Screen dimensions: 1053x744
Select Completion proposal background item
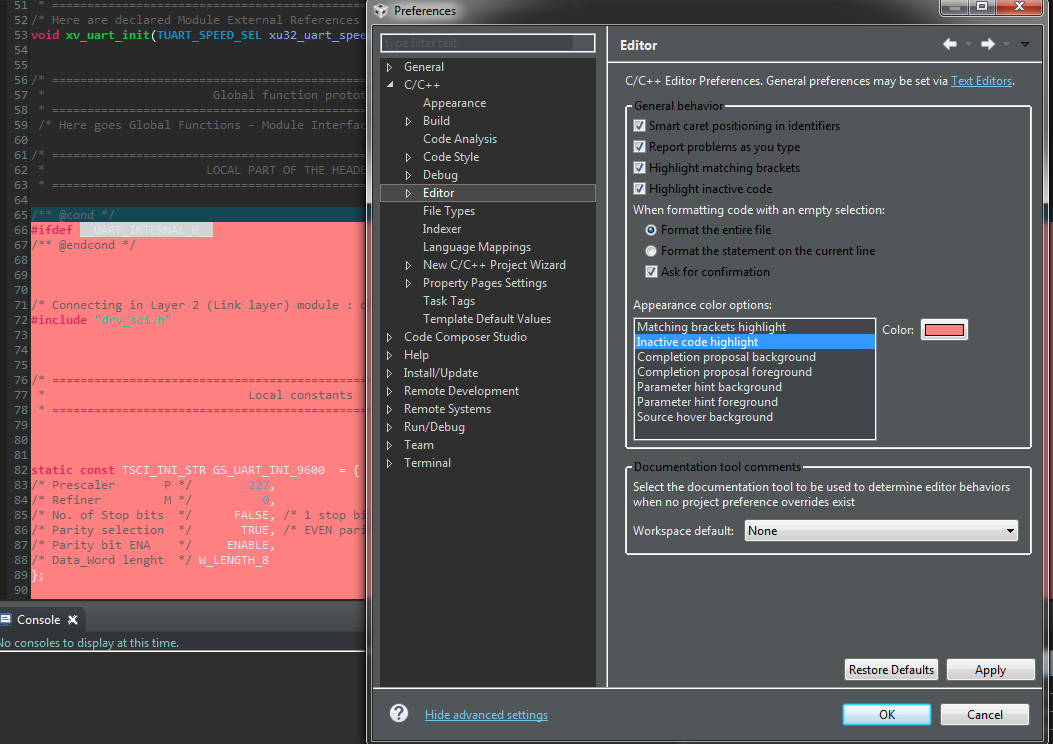754,357
